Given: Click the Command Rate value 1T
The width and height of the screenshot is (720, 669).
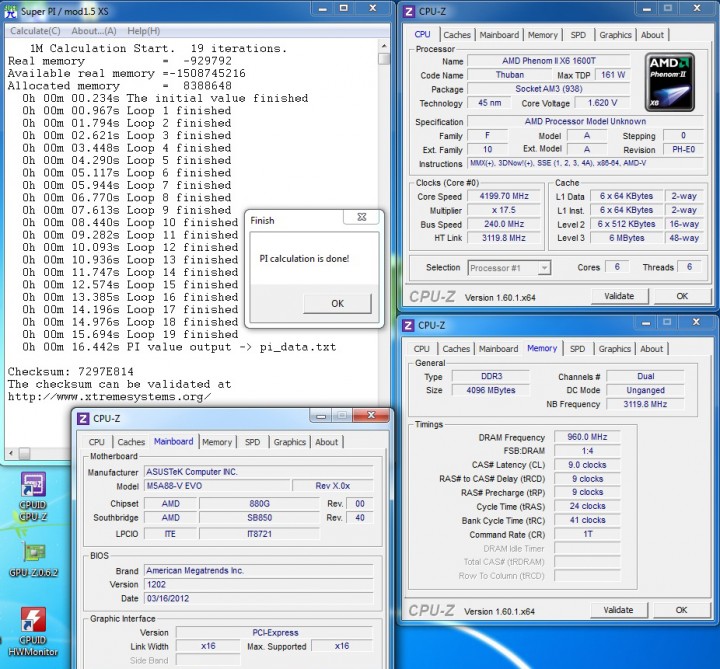Looking at the screenshot, I should 587,534.
